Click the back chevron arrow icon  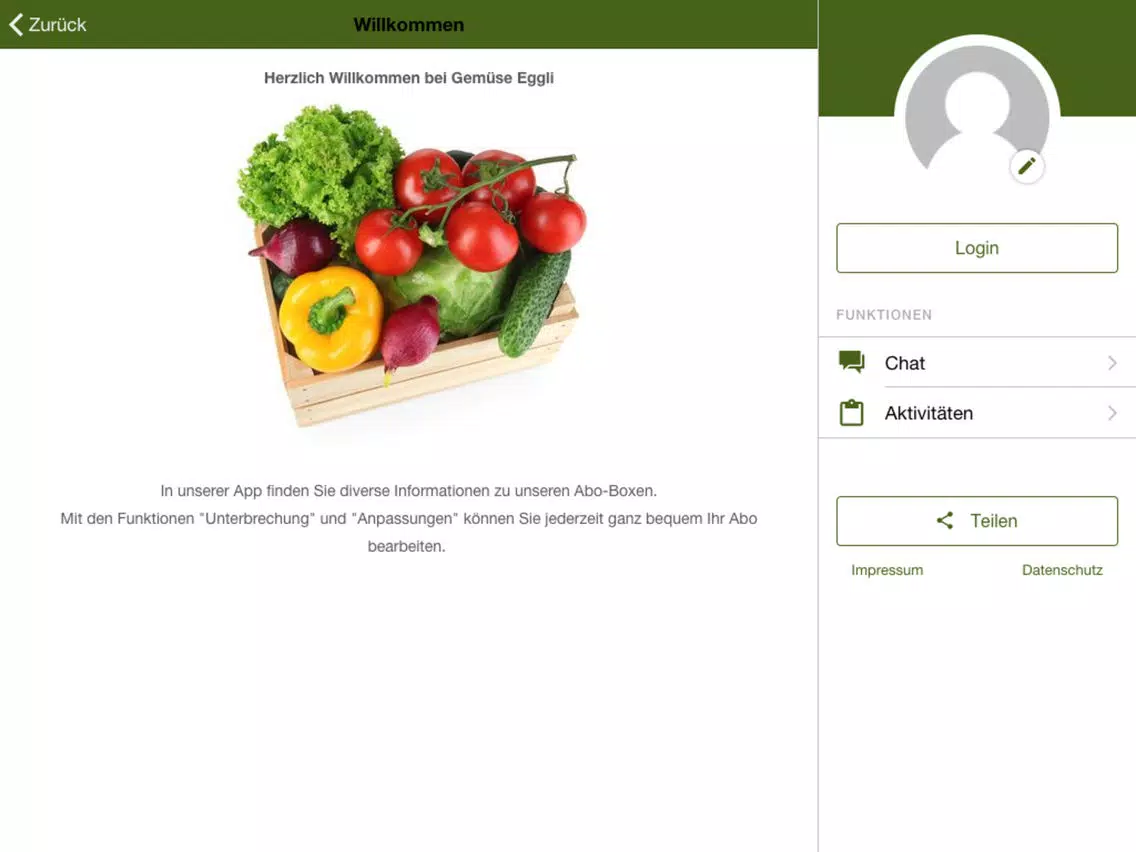[16, 25]
